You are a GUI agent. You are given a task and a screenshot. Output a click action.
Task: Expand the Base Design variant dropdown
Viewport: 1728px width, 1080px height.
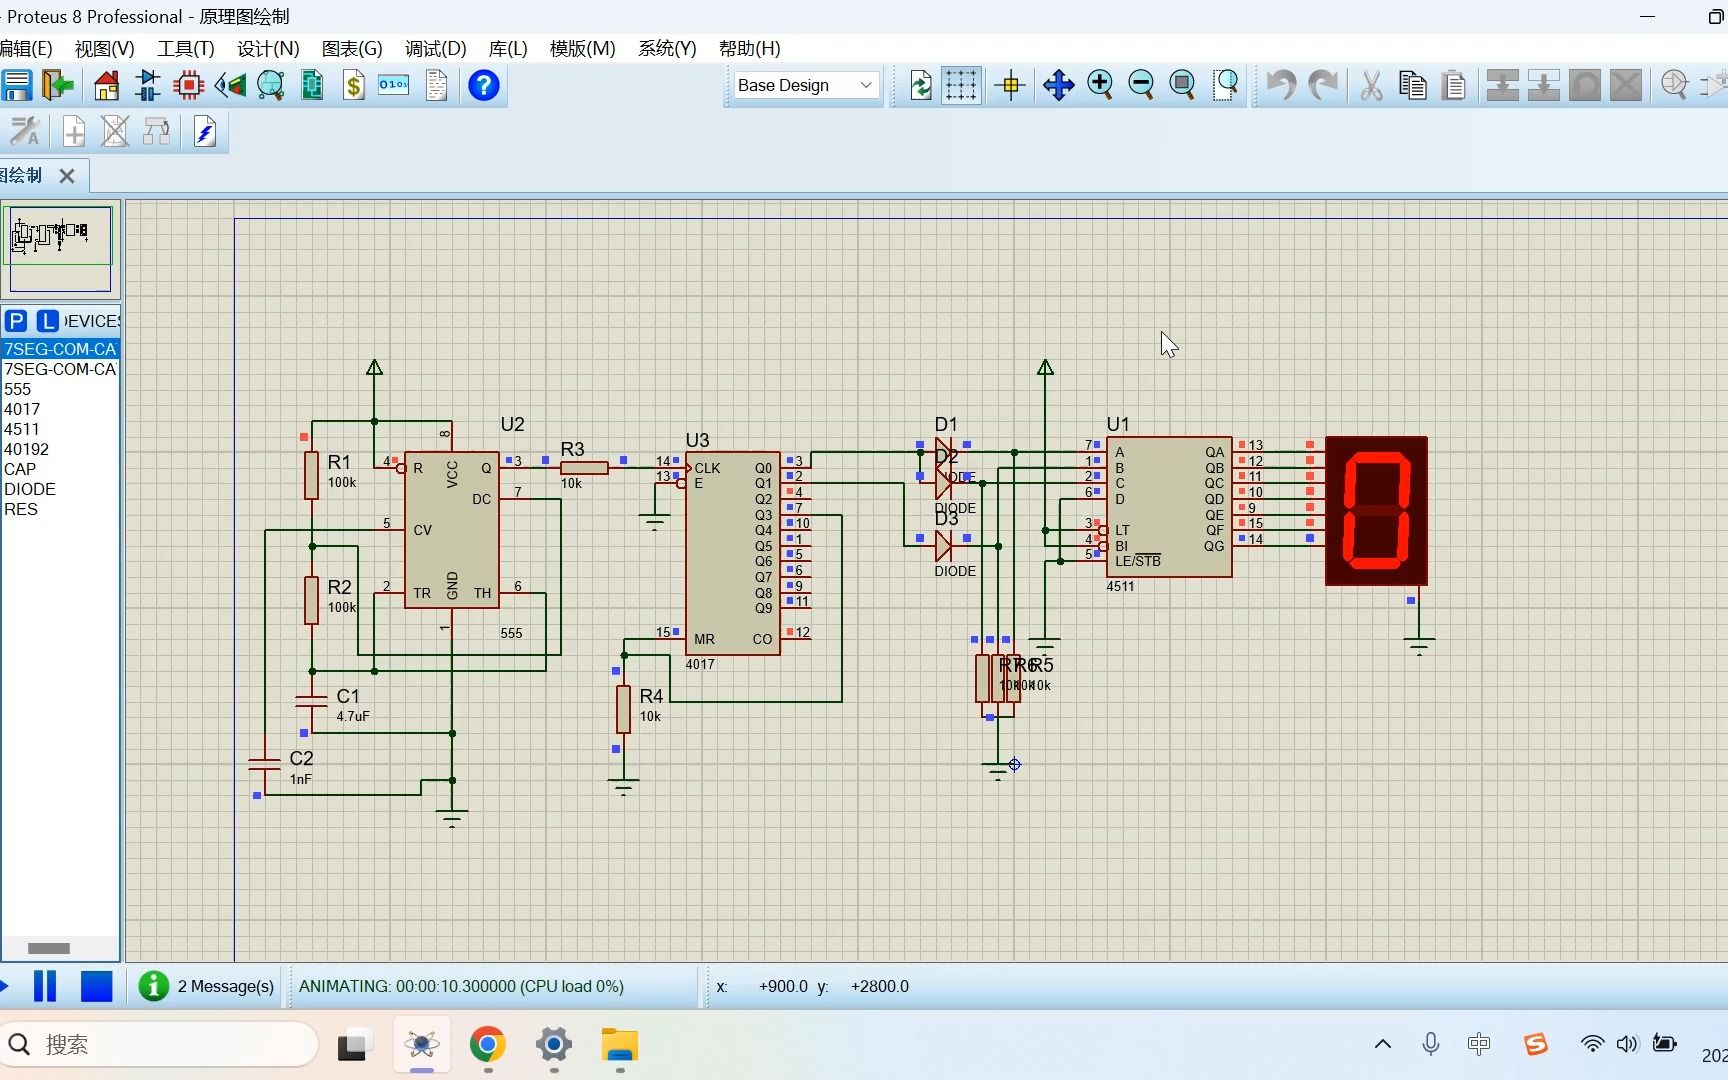pyautogui.click(x=805, y=85)
